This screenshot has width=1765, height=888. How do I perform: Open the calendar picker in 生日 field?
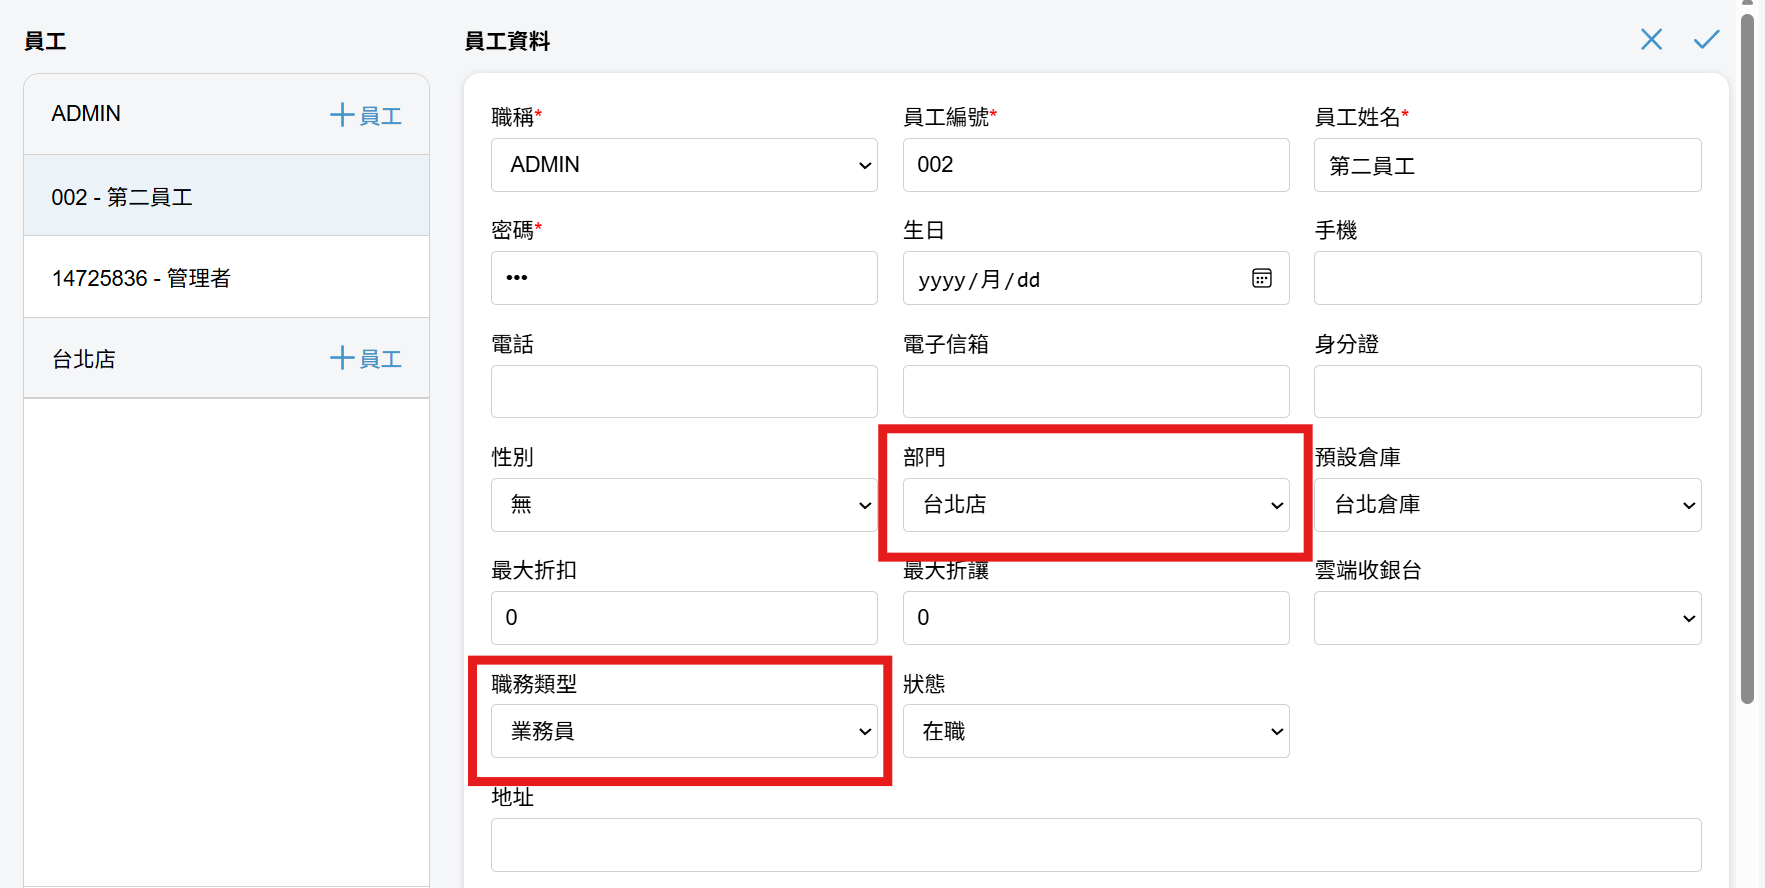point(1262,278)
